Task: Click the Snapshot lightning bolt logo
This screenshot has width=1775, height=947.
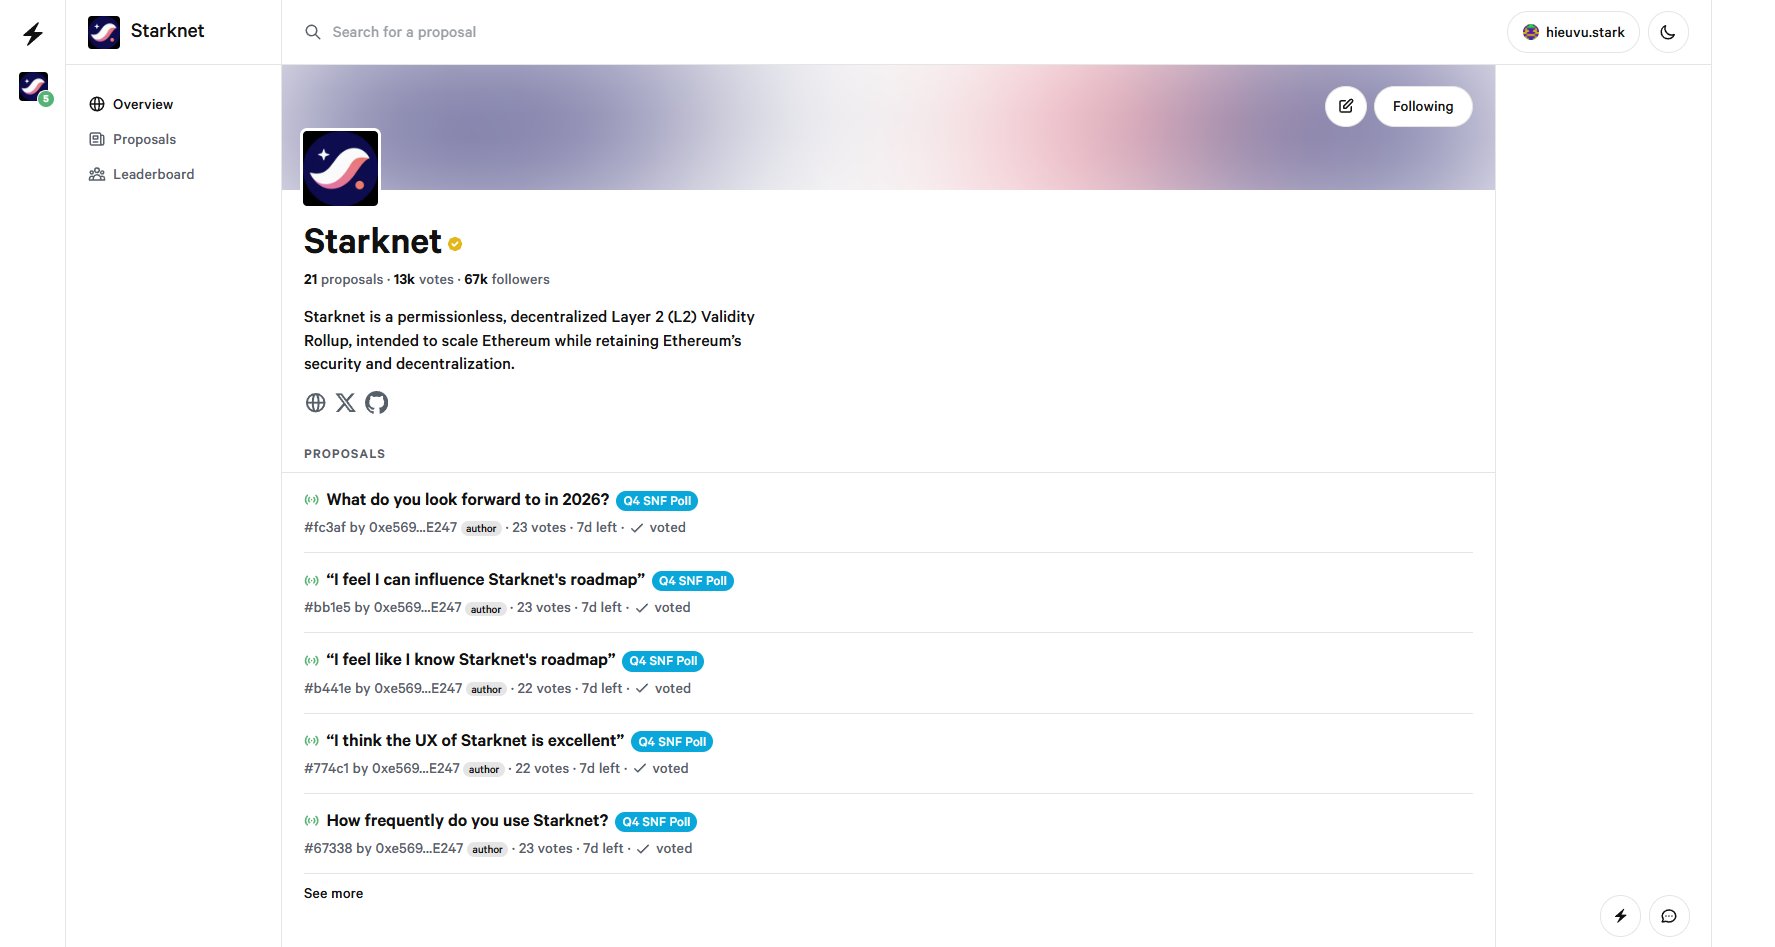Action: point(33,33)
